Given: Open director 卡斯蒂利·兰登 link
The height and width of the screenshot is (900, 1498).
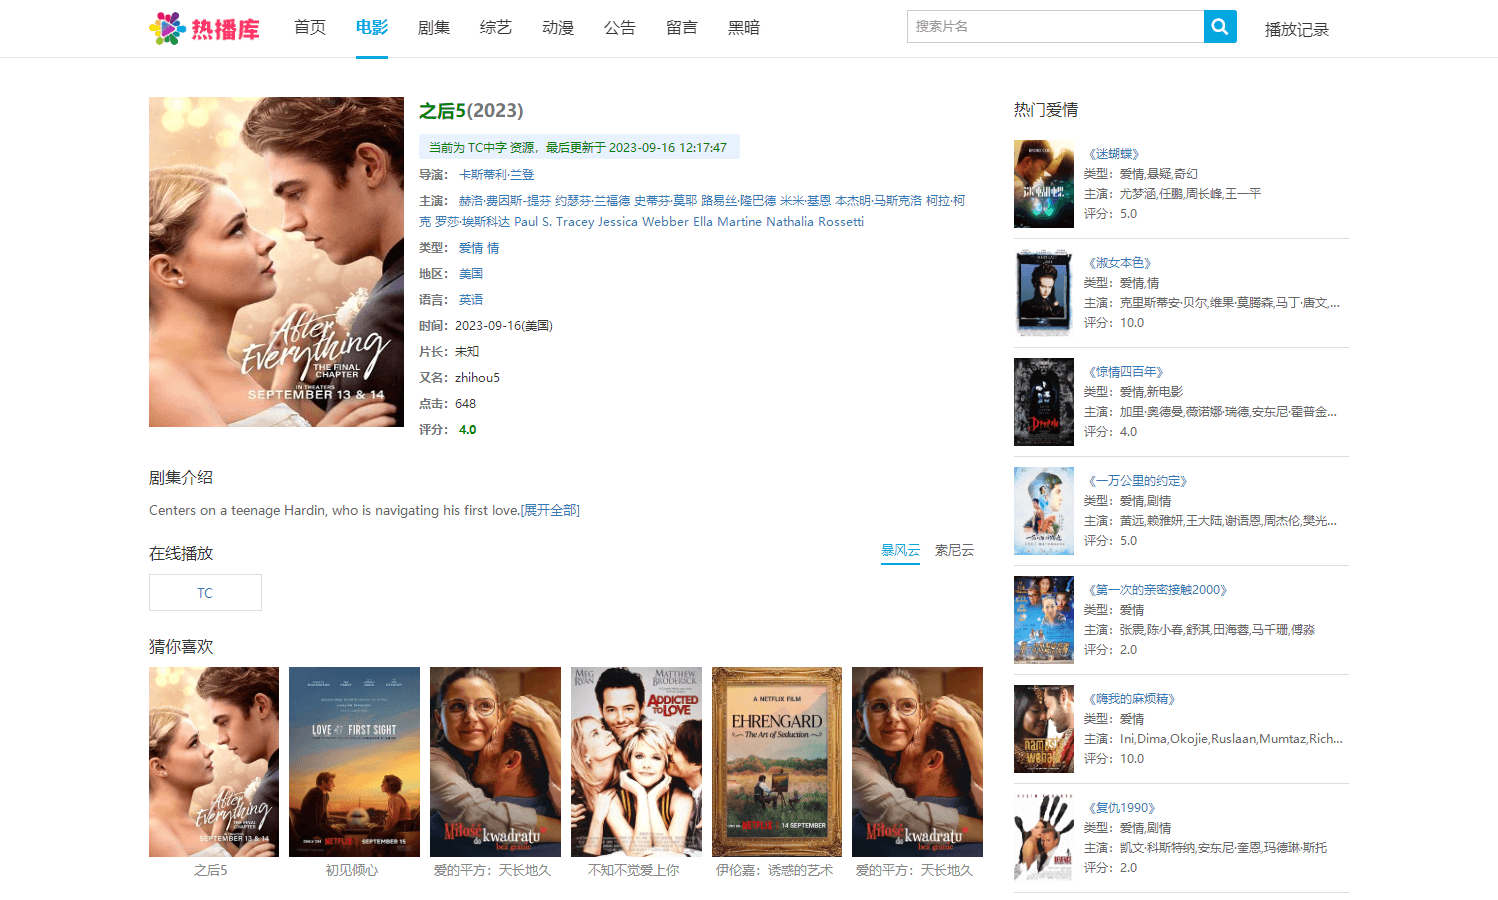Looking at the screenshot, I should (x=497, y=175).
